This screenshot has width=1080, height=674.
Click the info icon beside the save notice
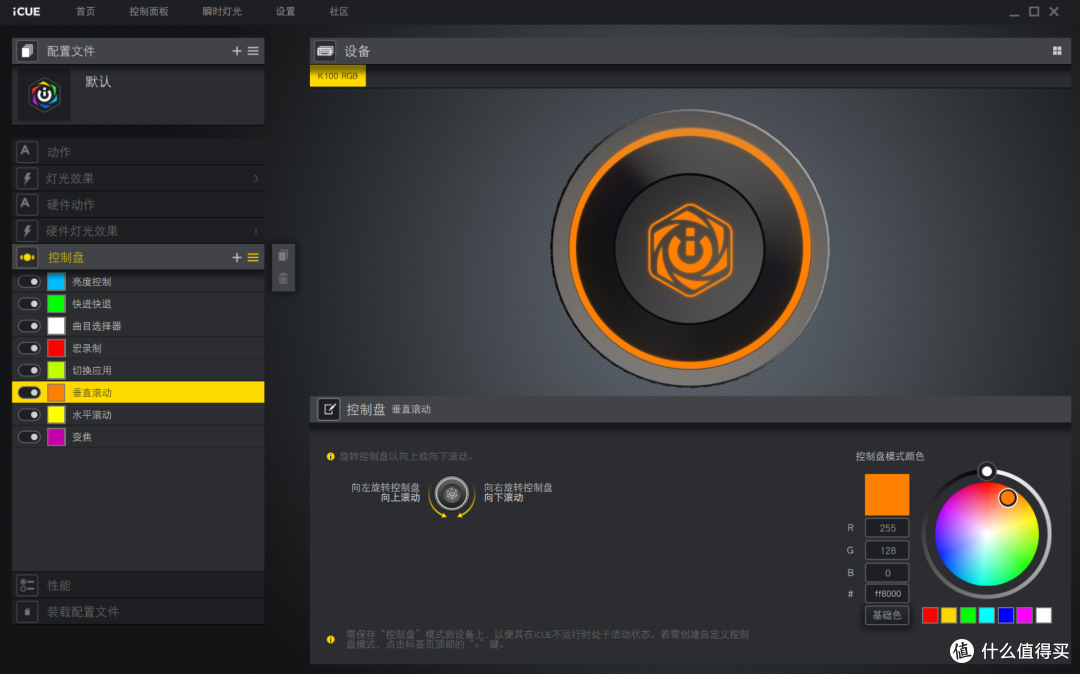(x=331, y=640)
